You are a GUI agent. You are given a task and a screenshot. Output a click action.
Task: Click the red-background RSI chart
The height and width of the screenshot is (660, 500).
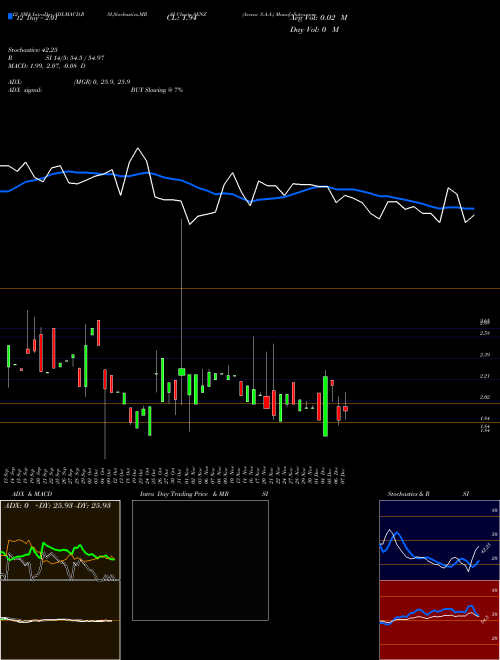coord(439,620)
